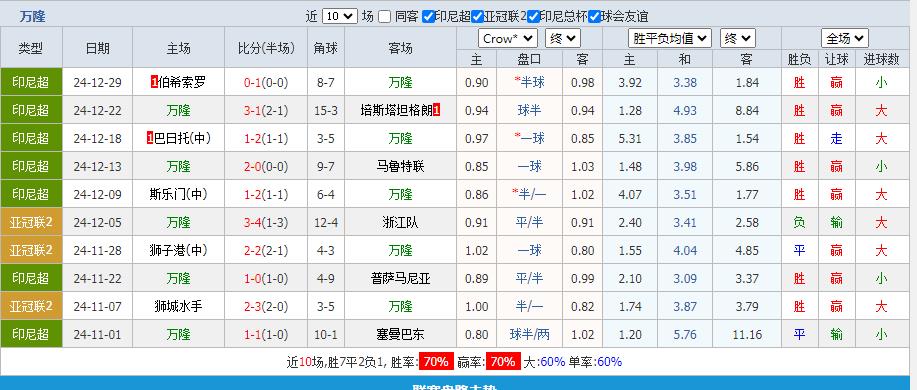Click score 2-3(2-0) versus 狮城水手
This screenshot has height=390, width=917.
click(266, 306)
